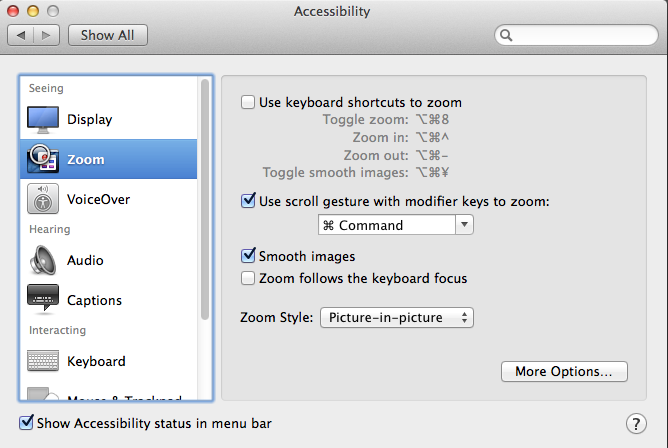This screenshot has width=668, height=448.
Task: Open the Captions icon in sidebar
Action: (x=43, y=300)
